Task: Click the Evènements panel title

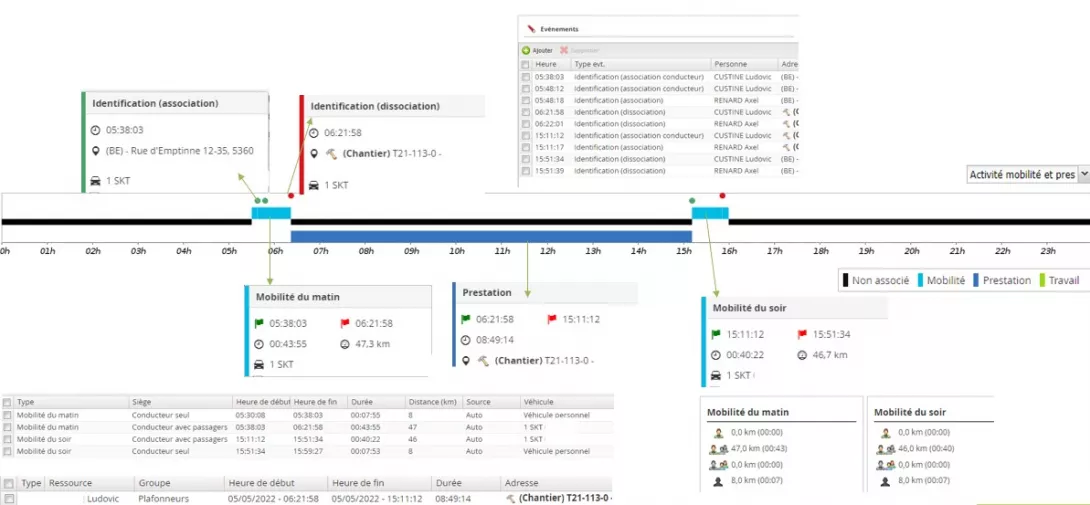Action: click(x=559, y=29)
